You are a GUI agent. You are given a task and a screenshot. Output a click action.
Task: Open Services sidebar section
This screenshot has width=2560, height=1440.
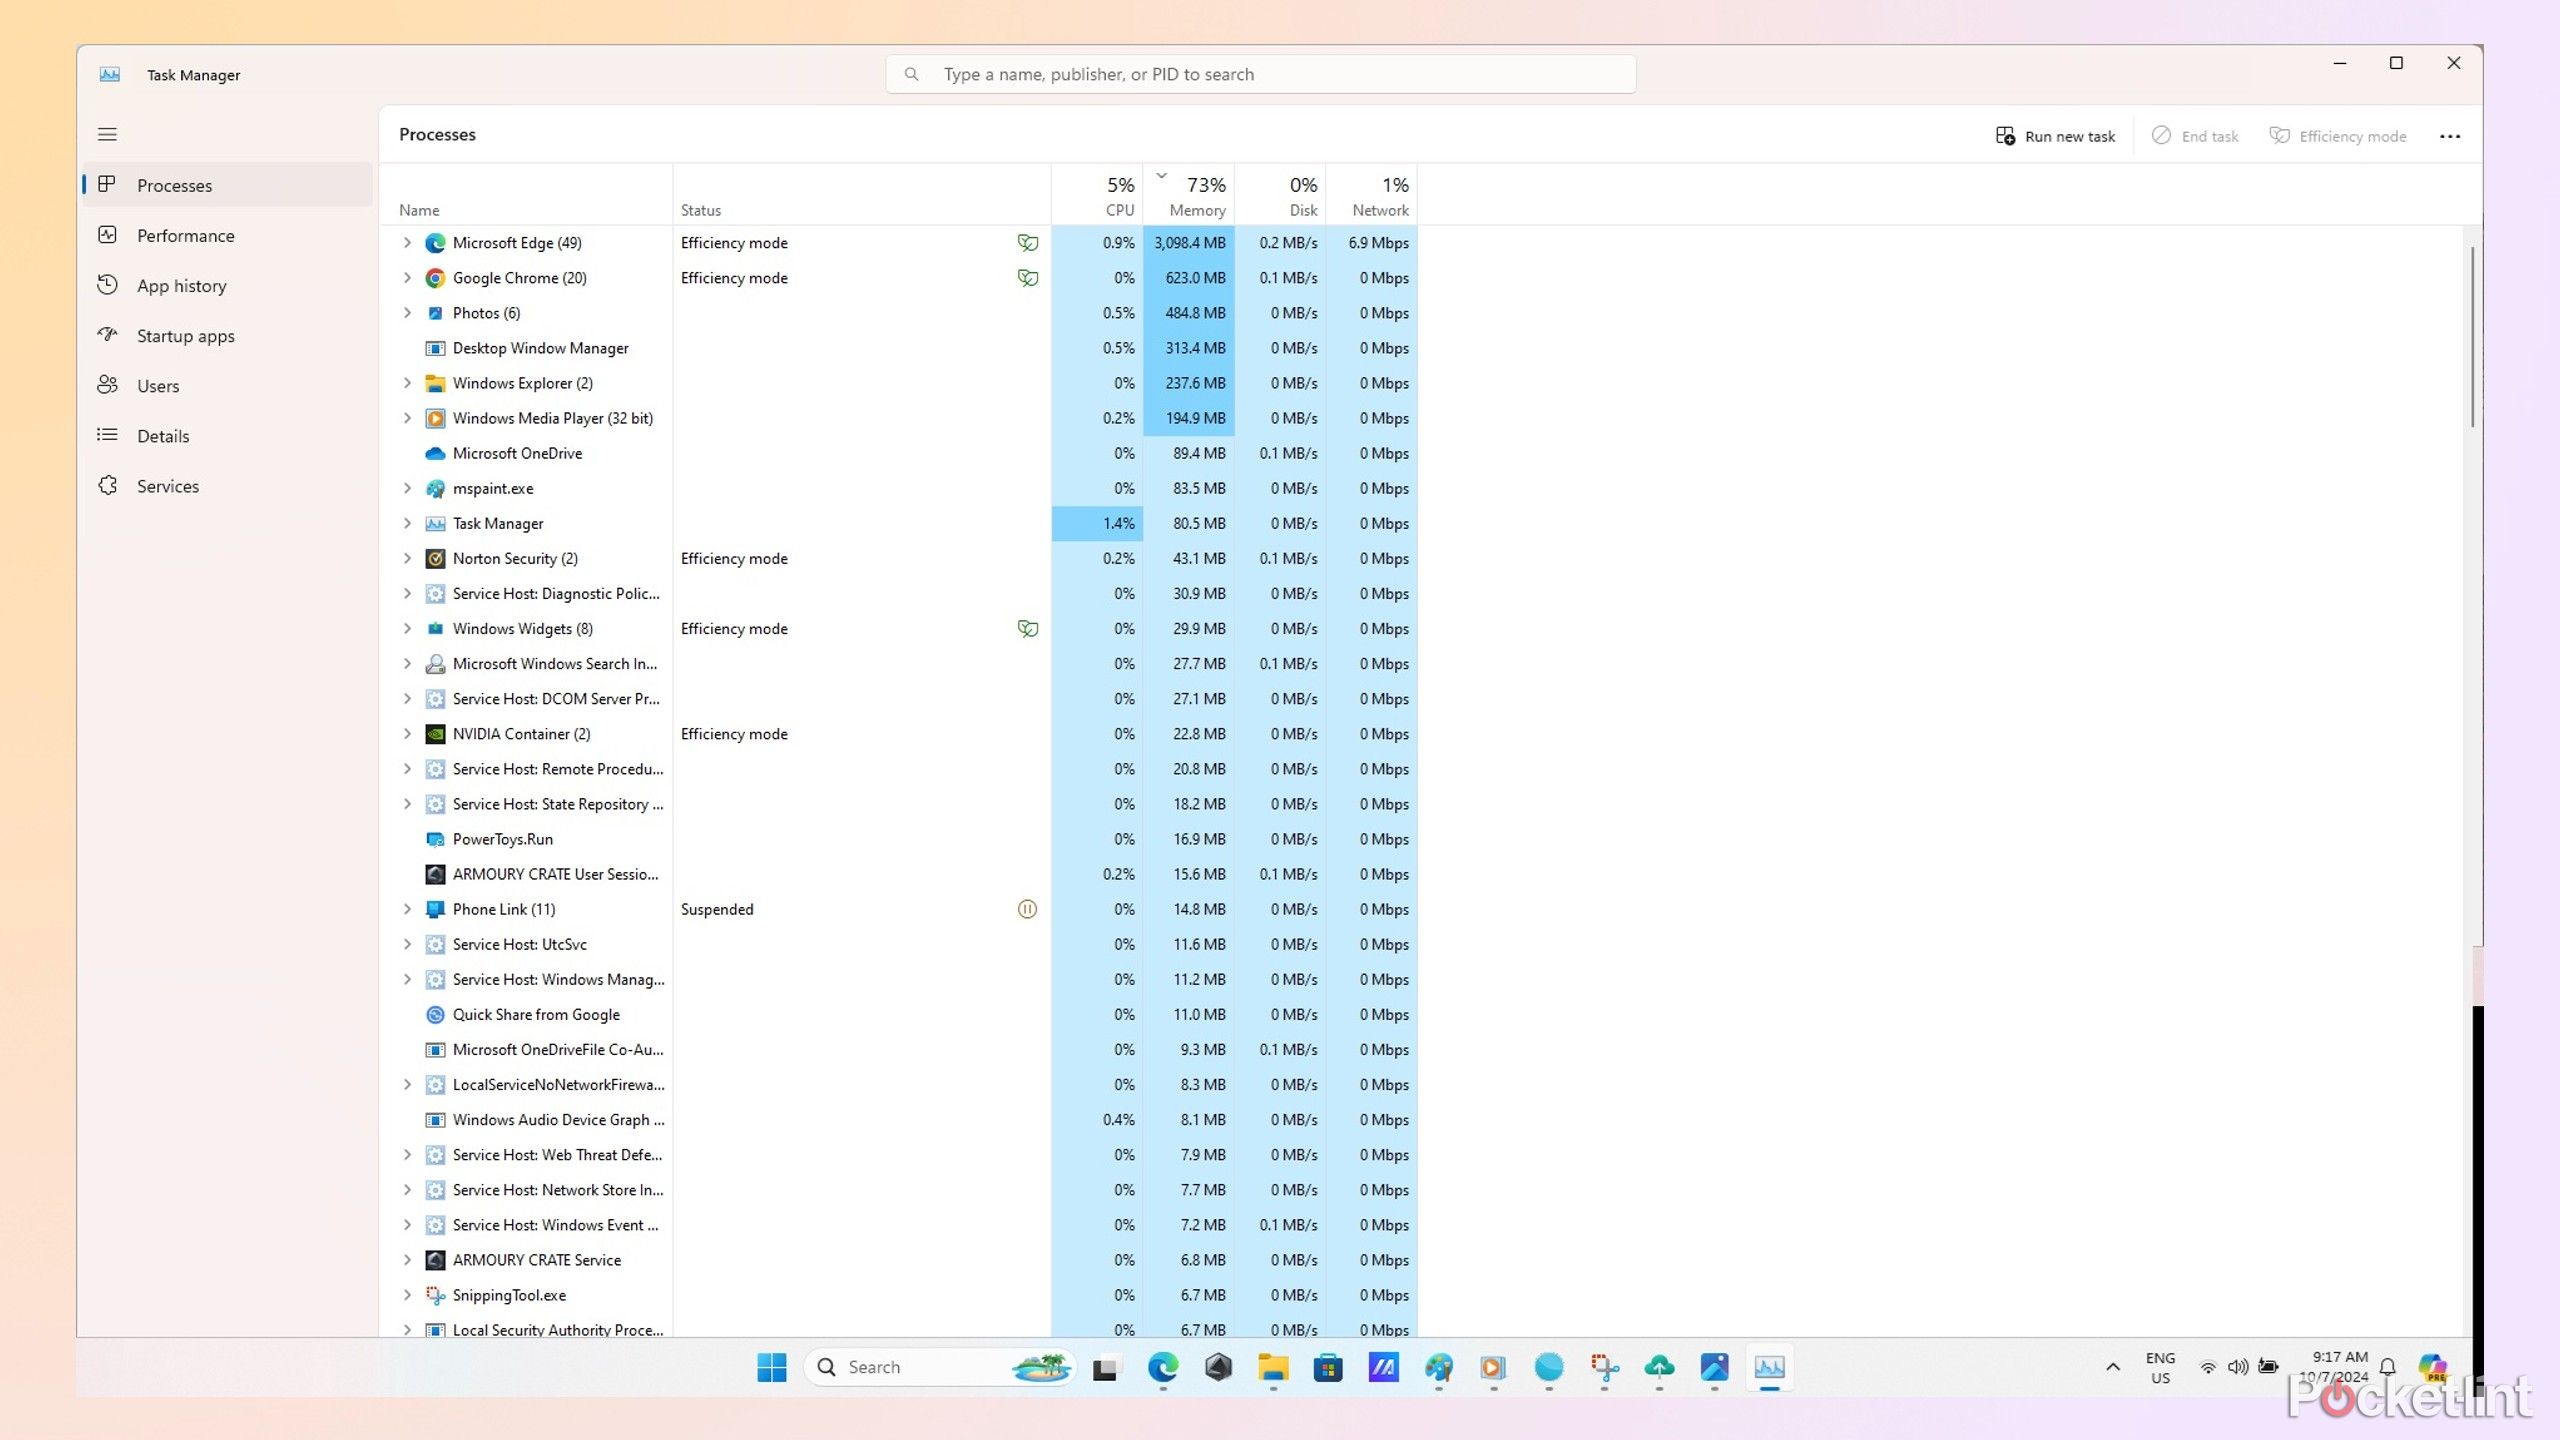point(167,485)
